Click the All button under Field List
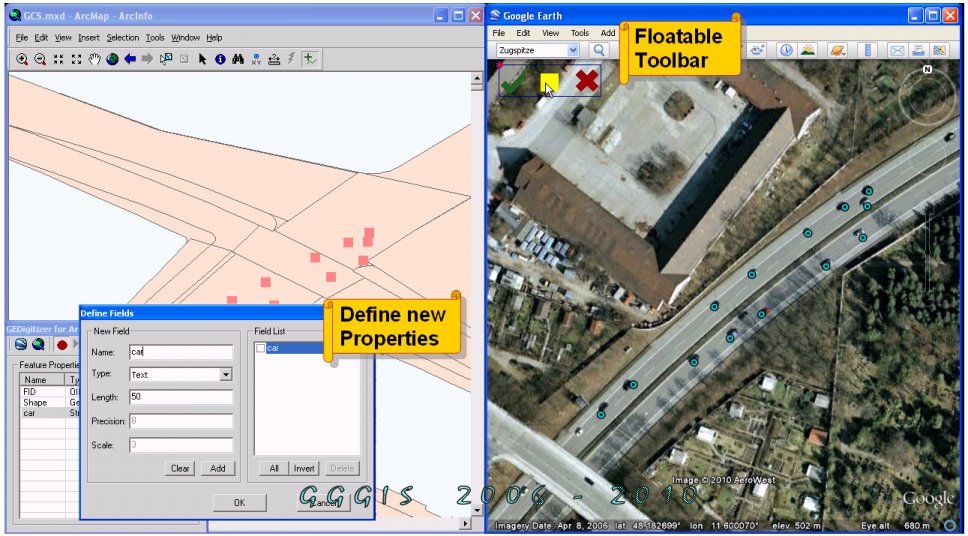Screen dimensions: 968x536 coord(274,468)
